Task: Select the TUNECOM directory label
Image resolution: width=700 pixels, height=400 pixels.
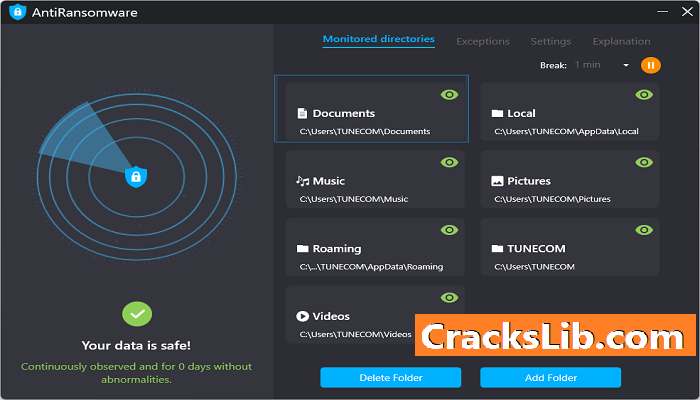Action: click(x=536, y=249)
